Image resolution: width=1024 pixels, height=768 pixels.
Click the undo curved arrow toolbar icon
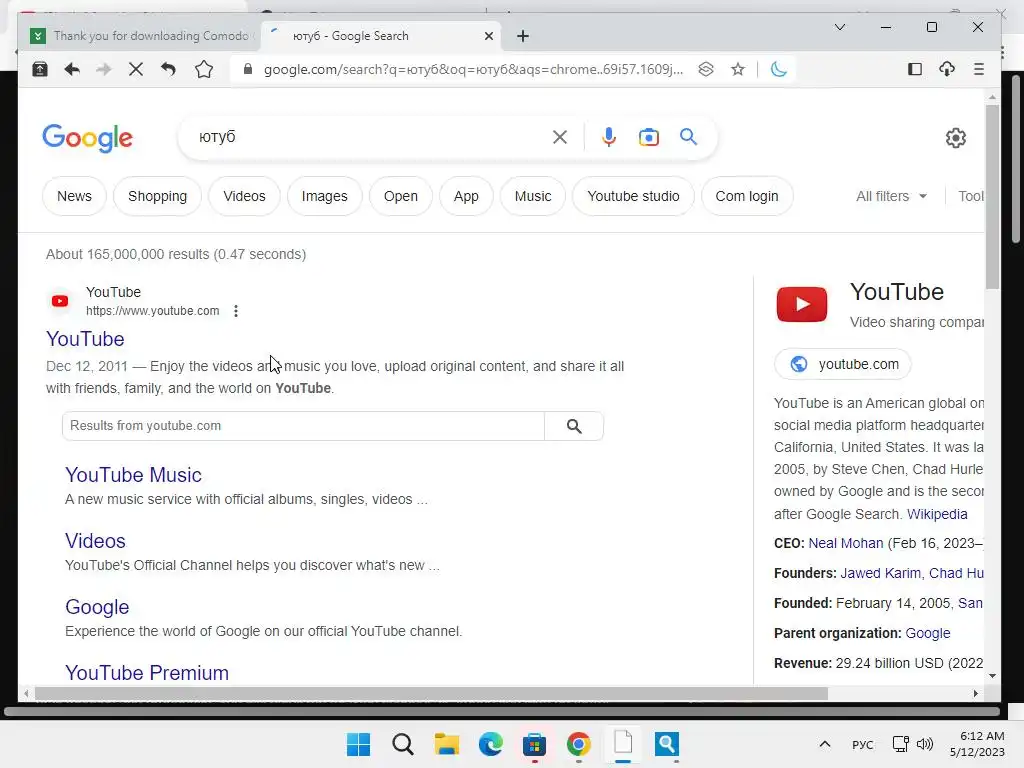click(168, 69)
